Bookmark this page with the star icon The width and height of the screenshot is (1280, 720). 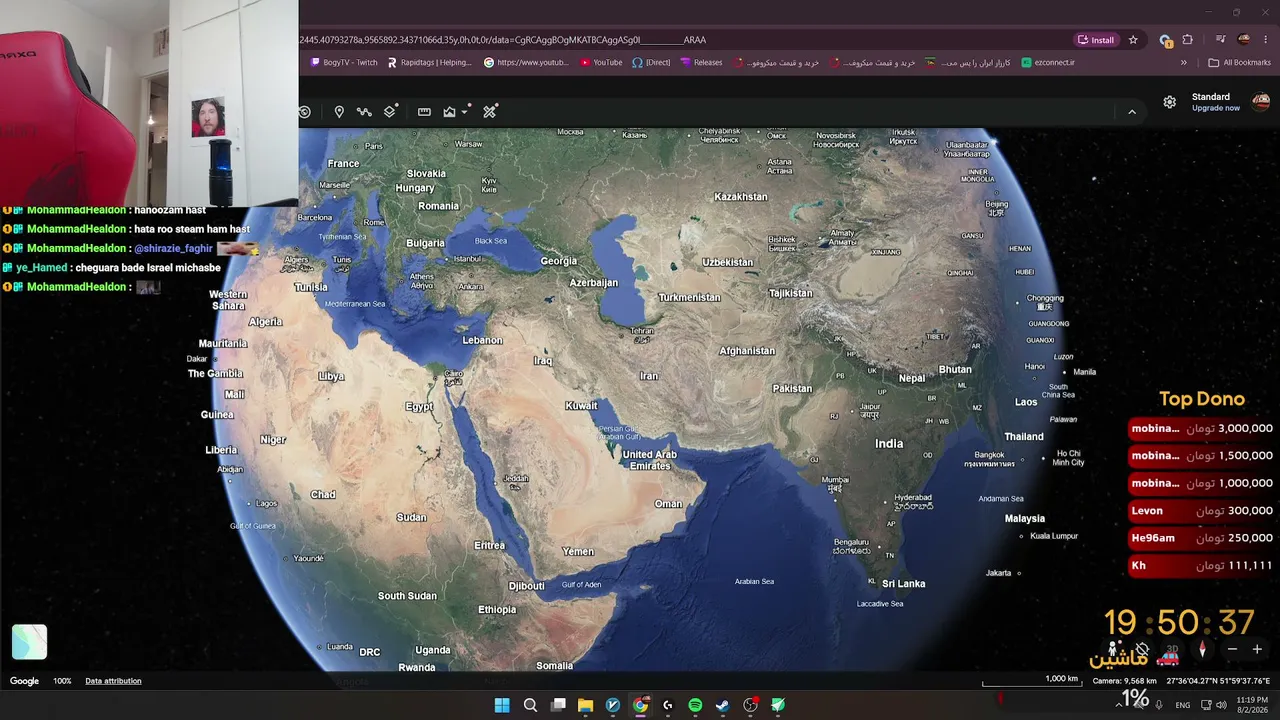point(1133,40)
